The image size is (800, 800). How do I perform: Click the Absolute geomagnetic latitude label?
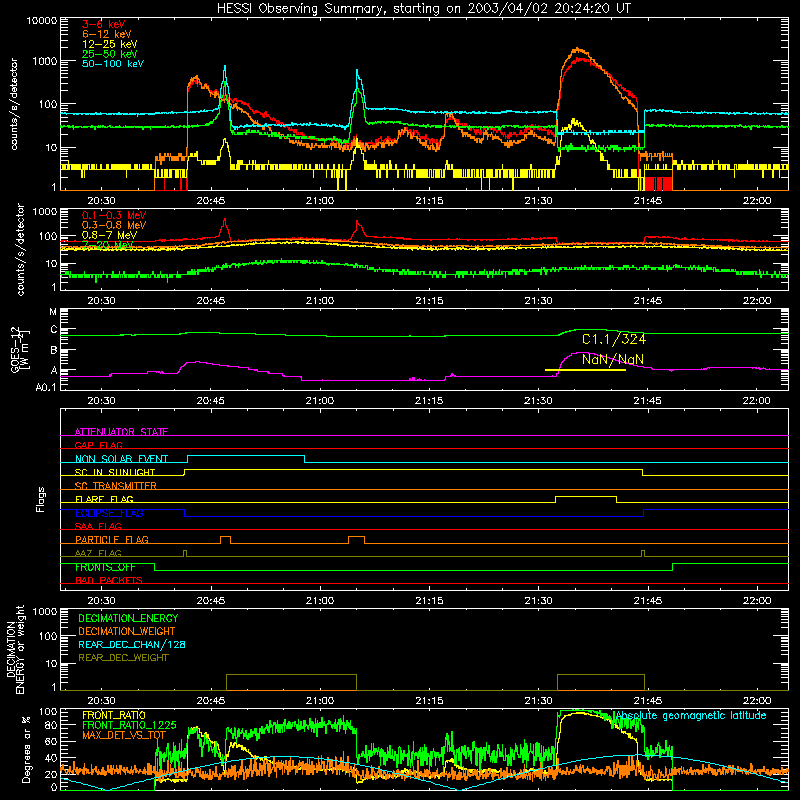691,715
